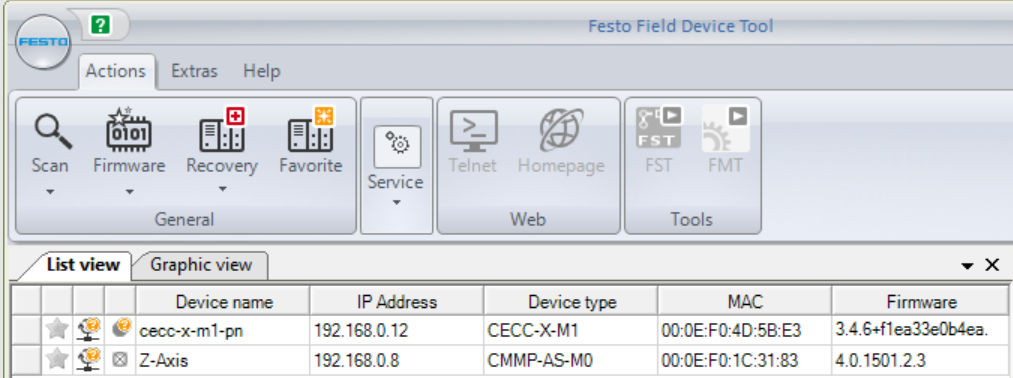1013x378 pixels.
Task: Click the Scan magnifier icon
Action: [x=53, y=131]
